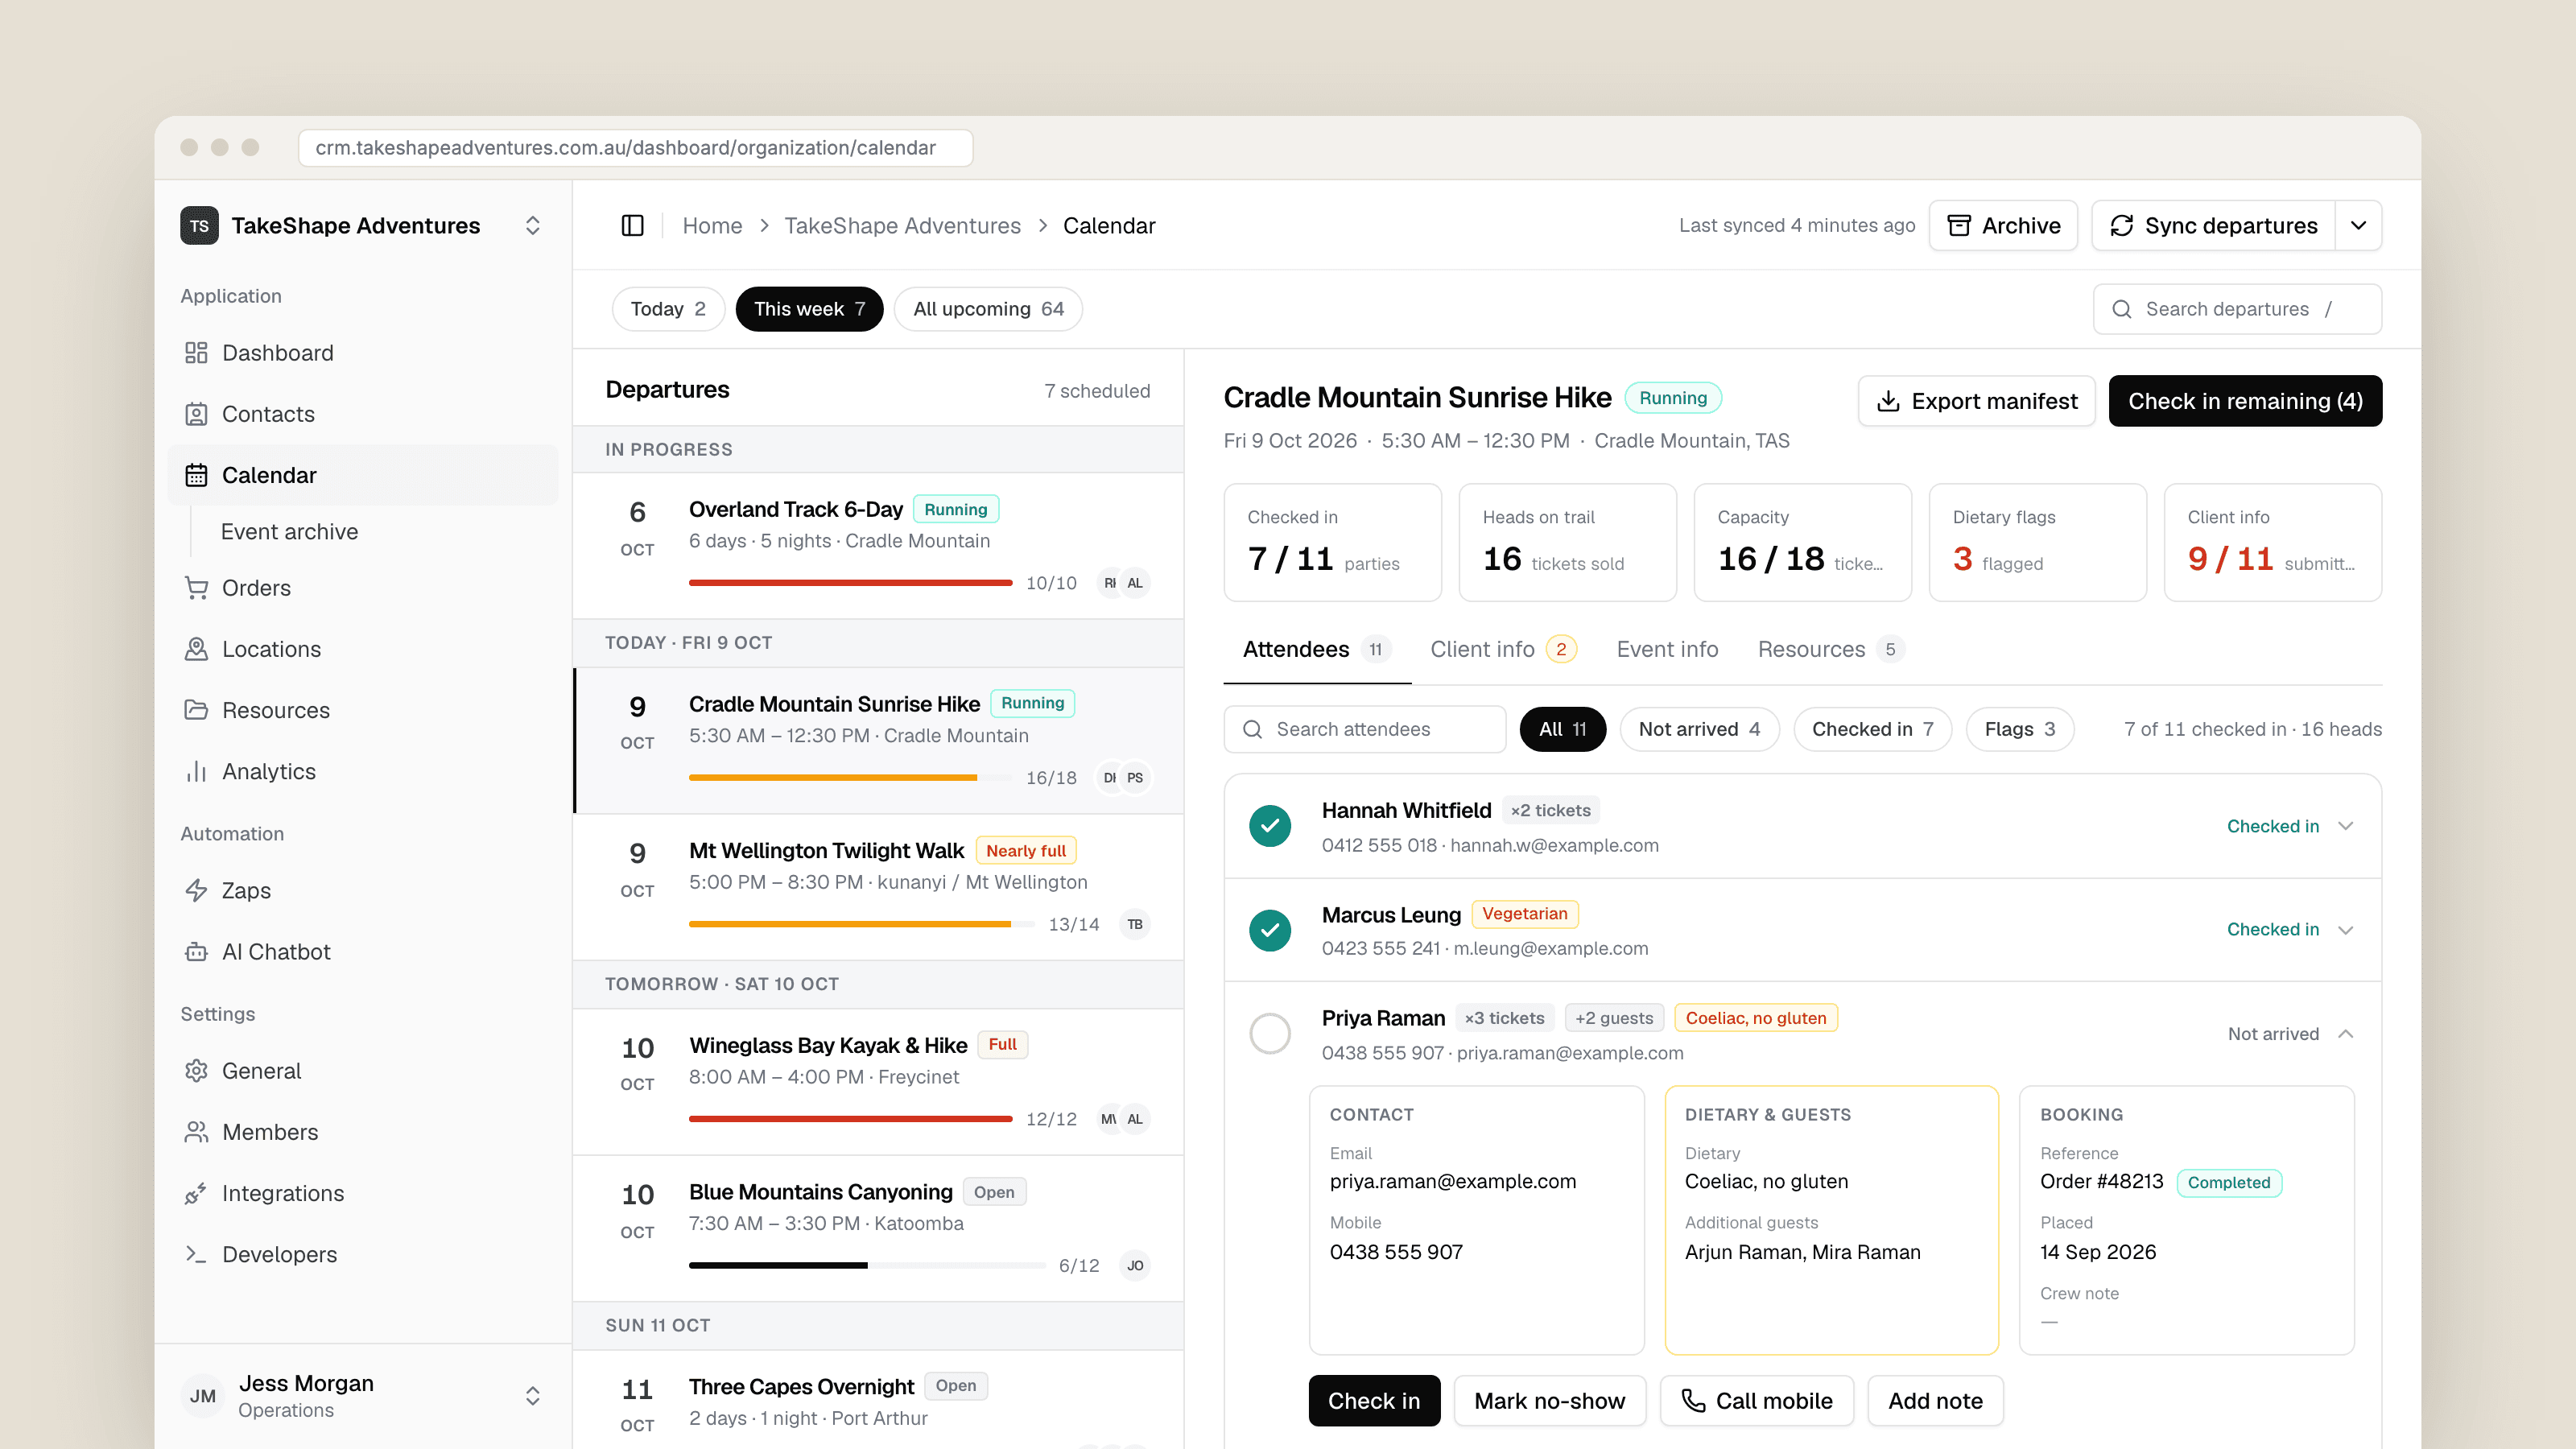Filter attendees by Checked in

[x=1872, y=729]
